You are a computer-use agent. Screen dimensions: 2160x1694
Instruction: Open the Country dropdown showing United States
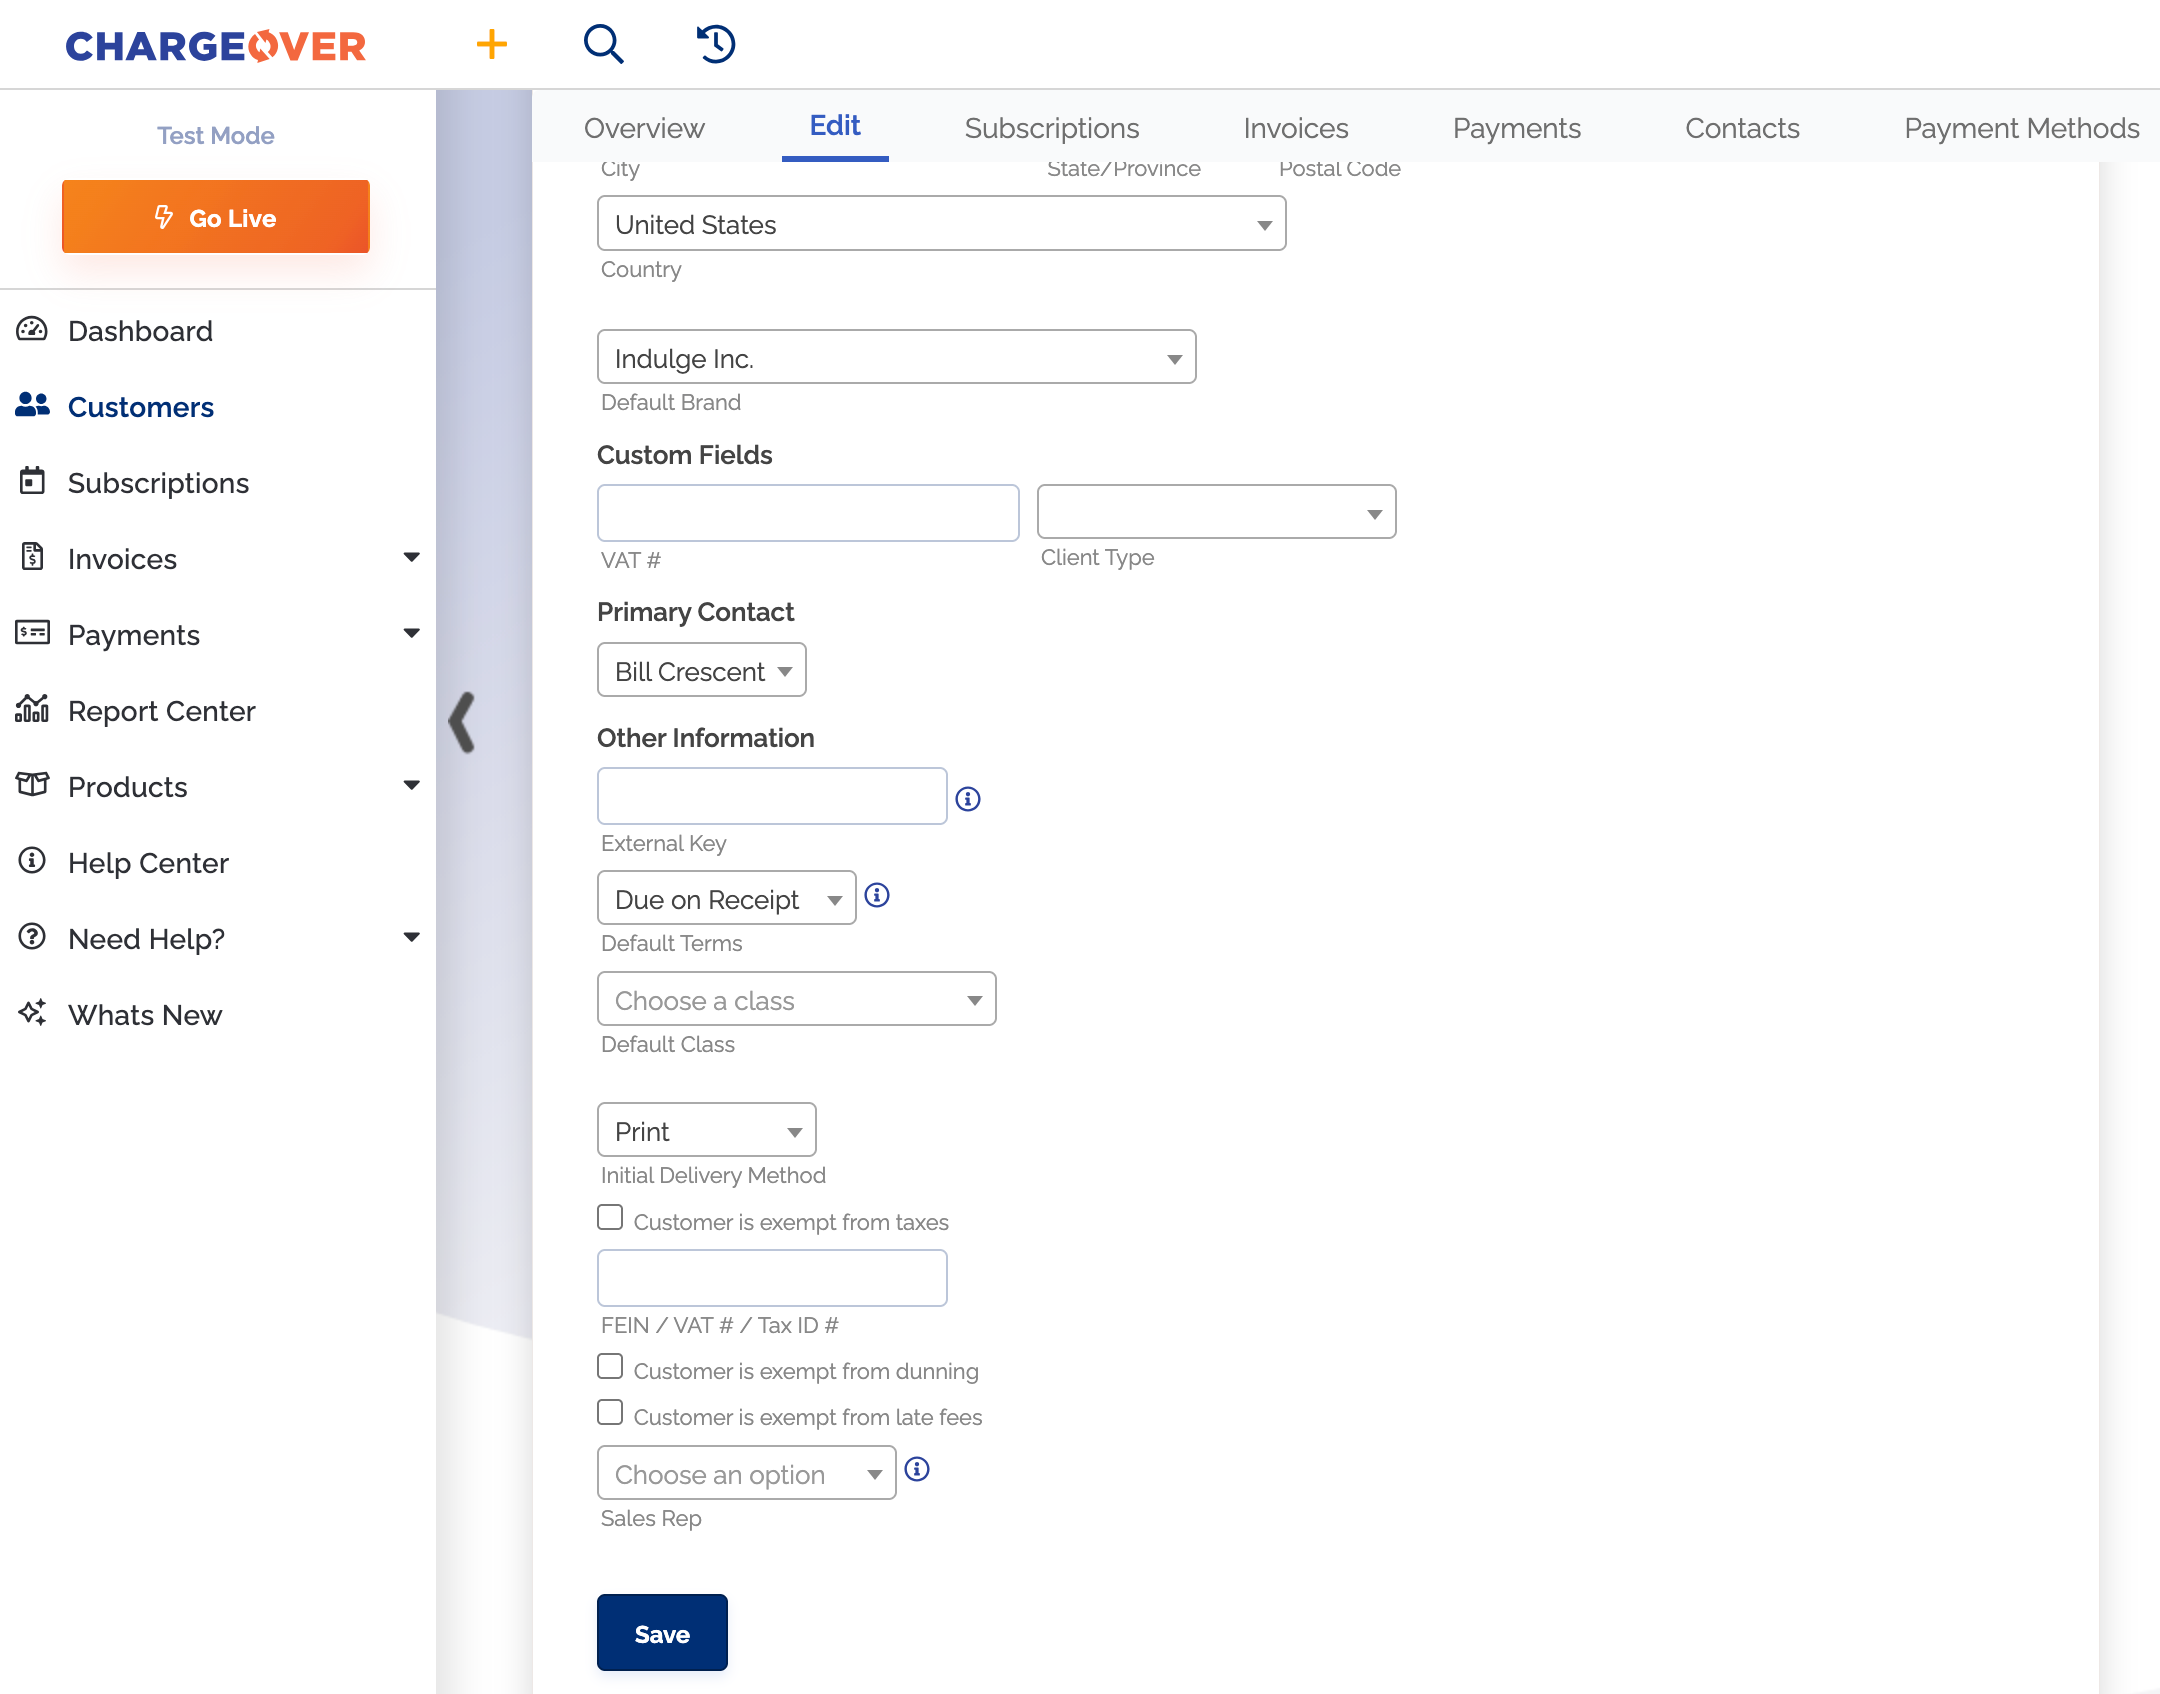coord(941,224)
